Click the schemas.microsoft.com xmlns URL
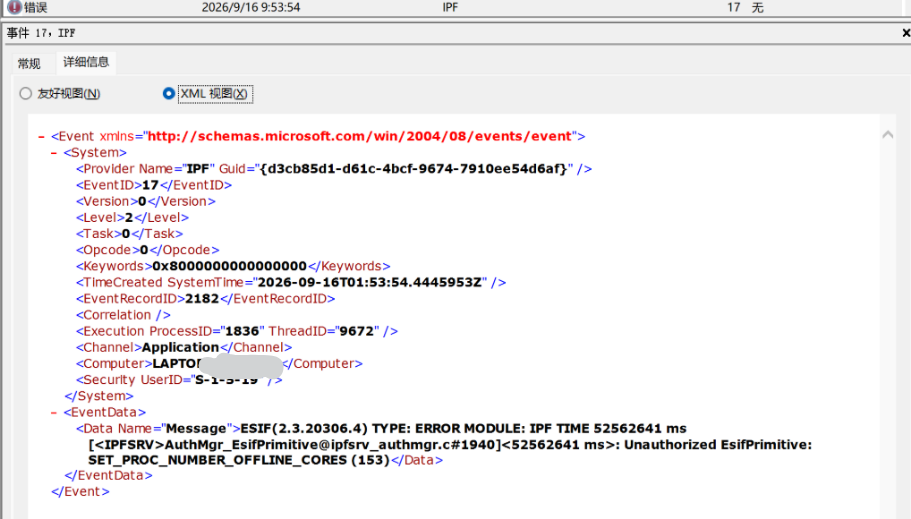Image resolution: width=911 pixels, height=519 pixels. tap(360, 136)
